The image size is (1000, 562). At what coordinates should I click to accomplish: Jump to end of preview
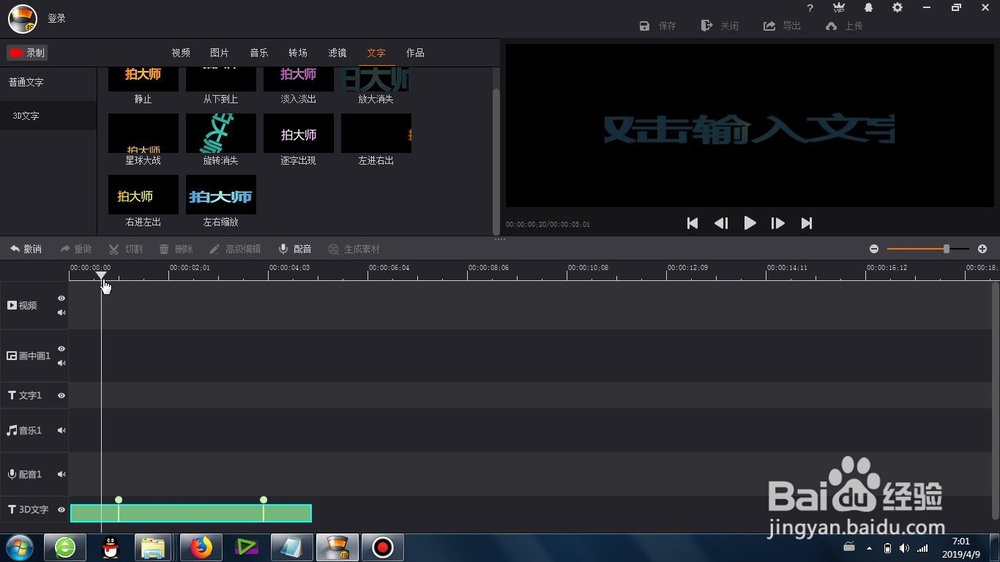[807, 223]
